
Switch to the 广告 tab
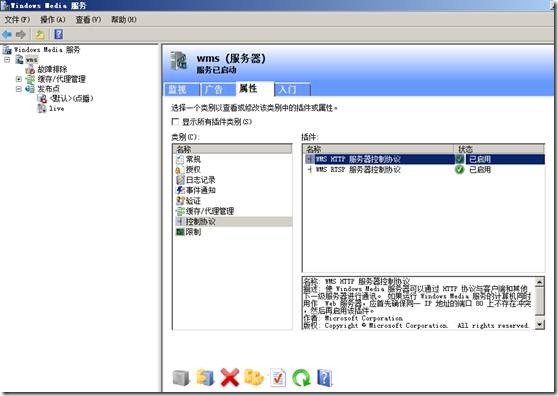coord(217,89)
